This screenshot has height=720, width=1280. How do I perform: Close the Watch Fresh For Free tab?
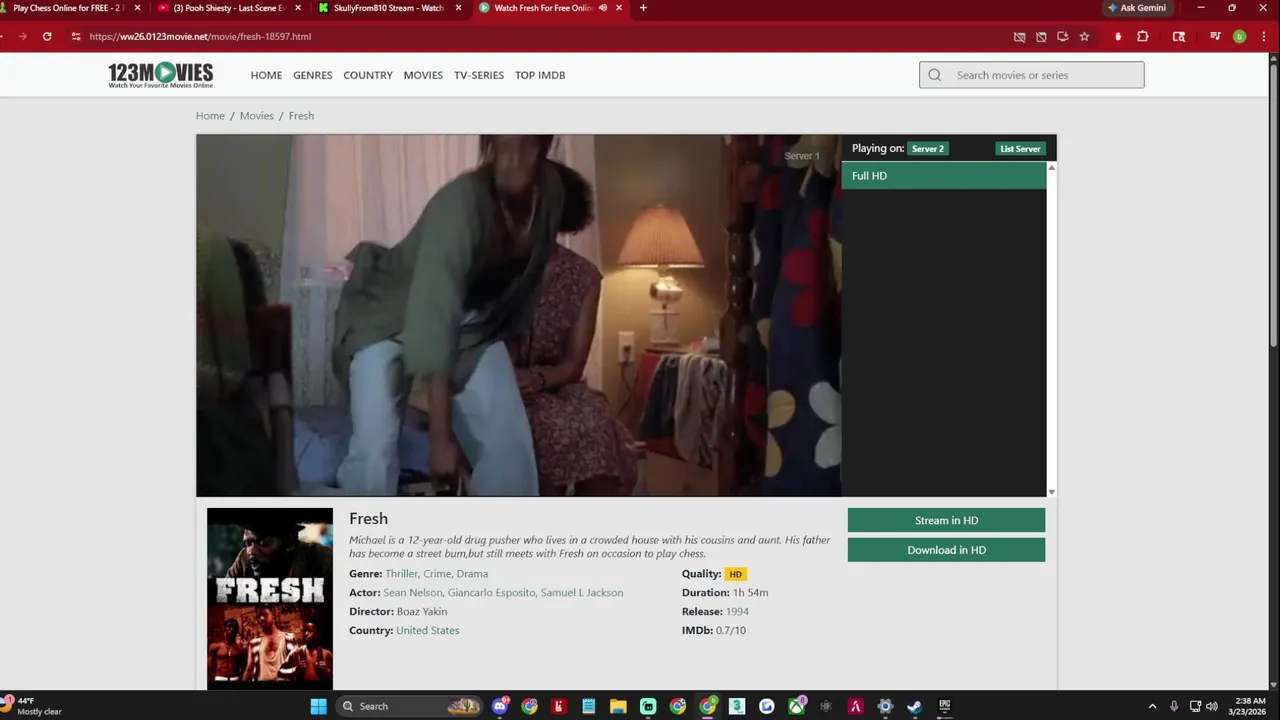(x=619, y=8)
